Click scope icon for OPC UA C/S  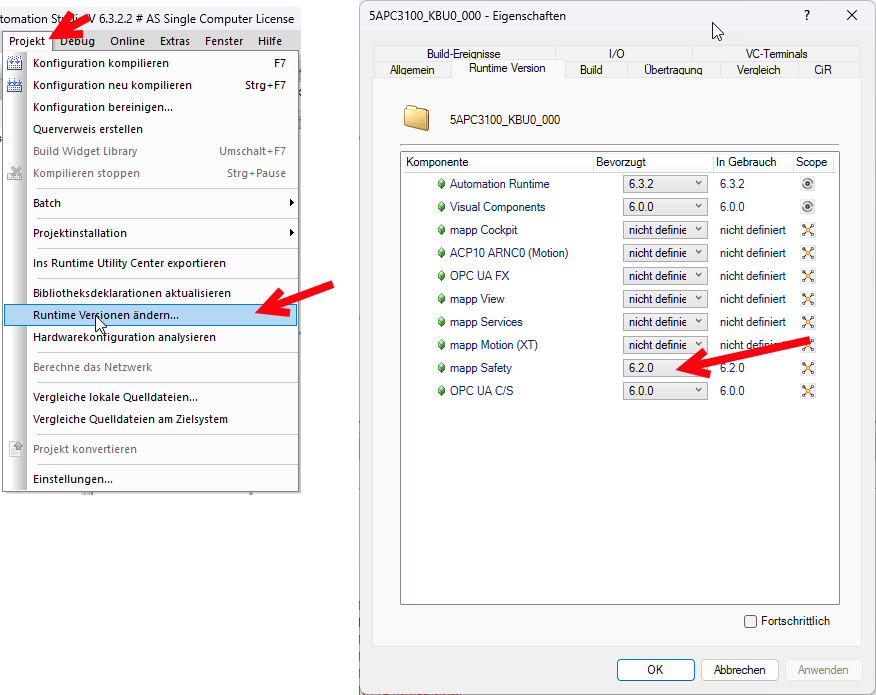808,391
